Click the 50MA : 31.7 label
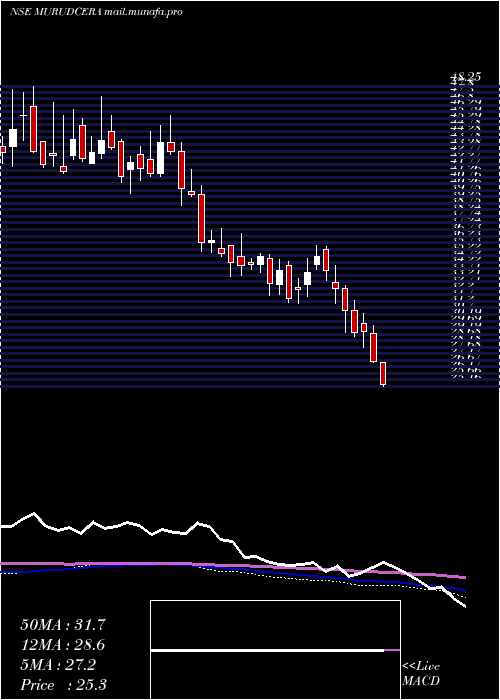This screenshot has width=500, height=700. (x=62, y=625)
